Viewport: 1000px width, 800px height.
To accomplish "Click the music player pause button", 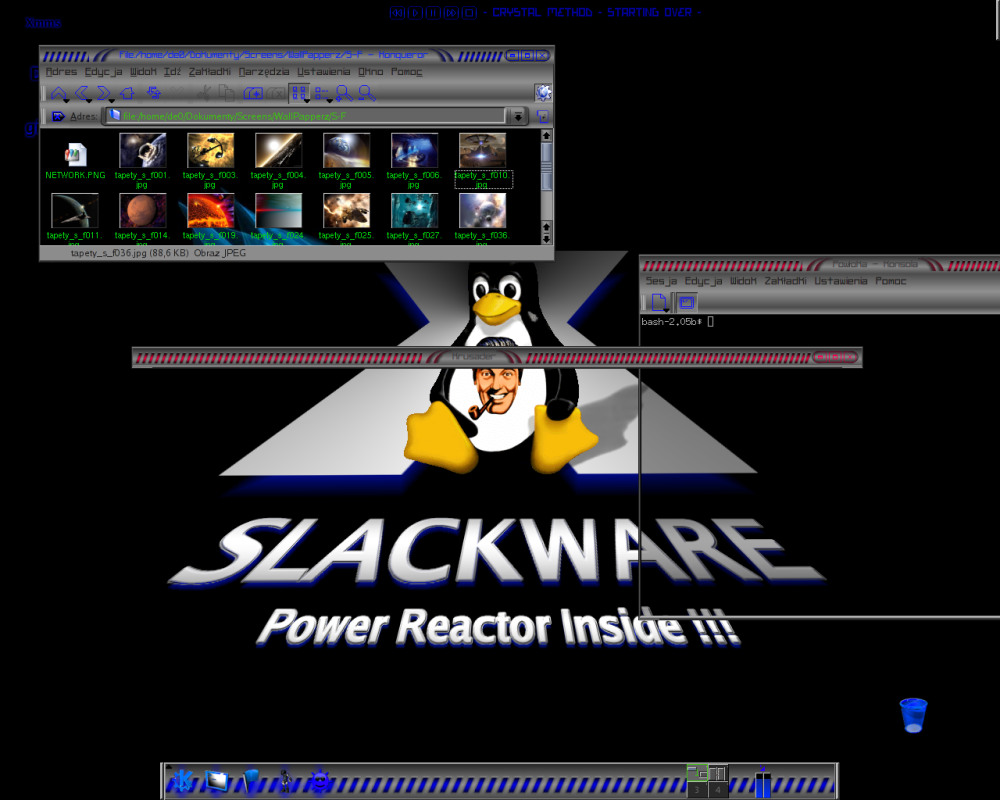I will coord(433,13).
